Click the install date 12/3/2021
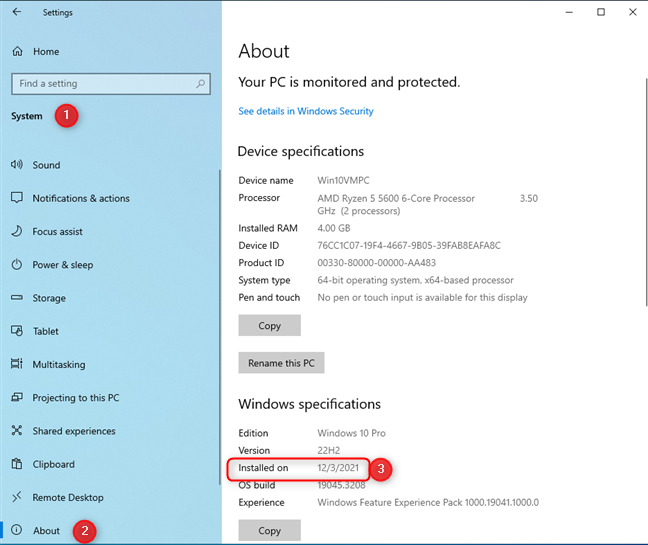Image resolution: width=648 pixels, height=545 pixels. tap(338, 468)
